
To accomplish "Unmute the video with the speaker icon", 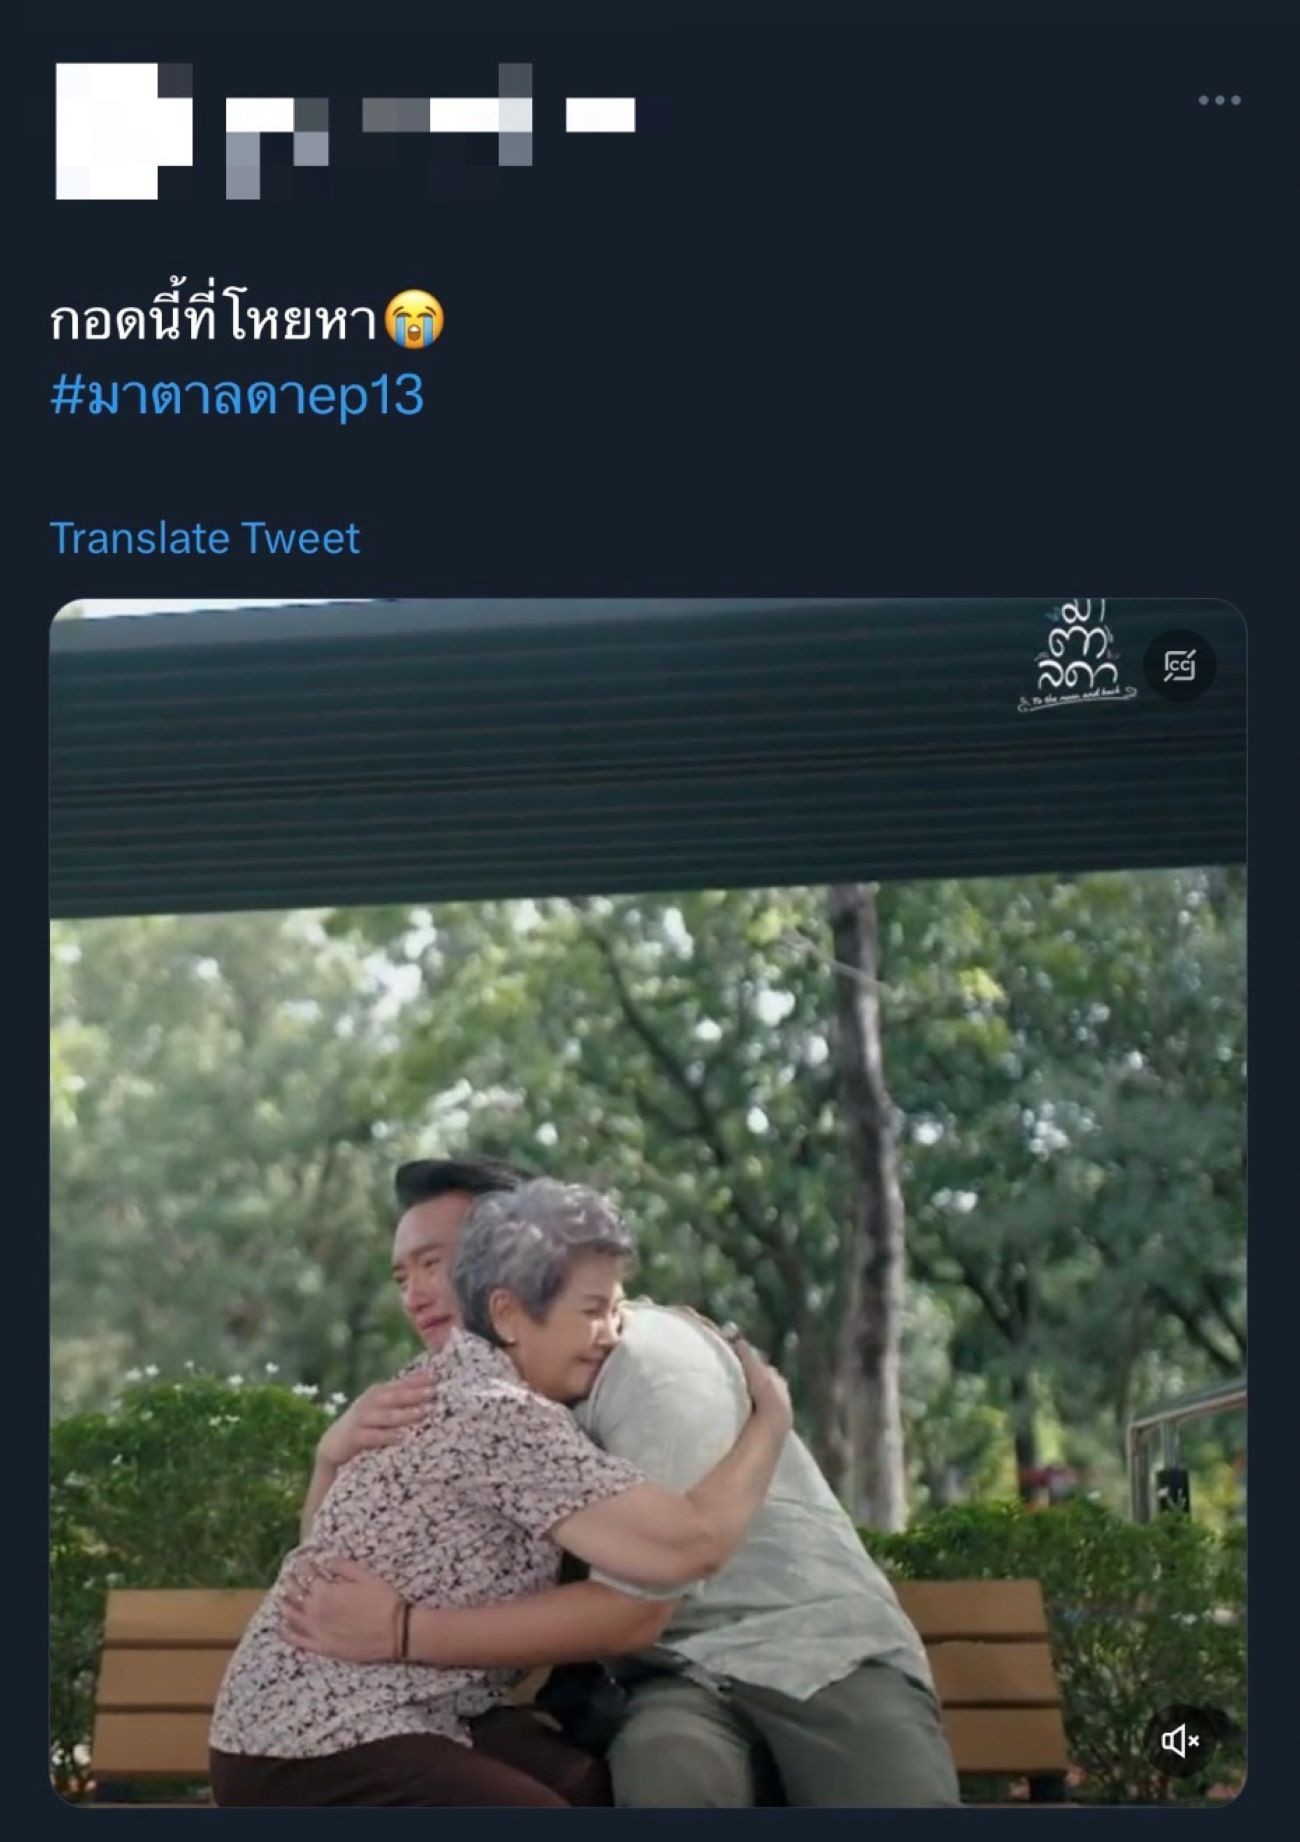I will click(1180, 1741).
